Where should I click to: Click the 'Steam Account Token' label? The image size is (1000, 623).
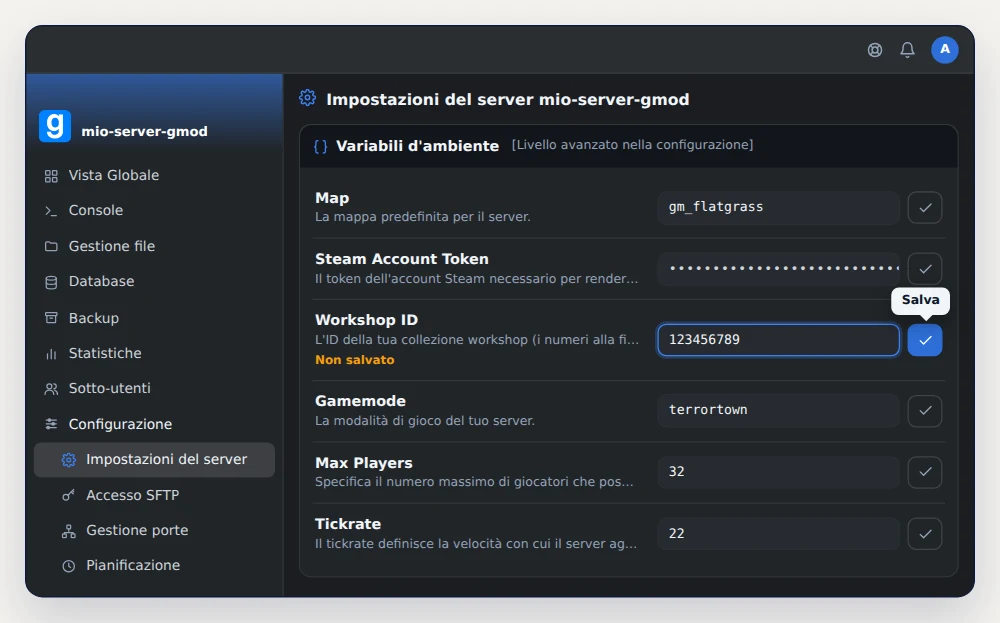[x=402, y=259]
